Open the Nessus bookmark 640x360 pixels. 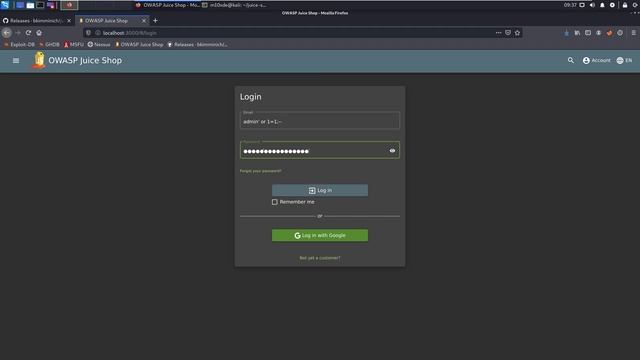coord(99,44)
